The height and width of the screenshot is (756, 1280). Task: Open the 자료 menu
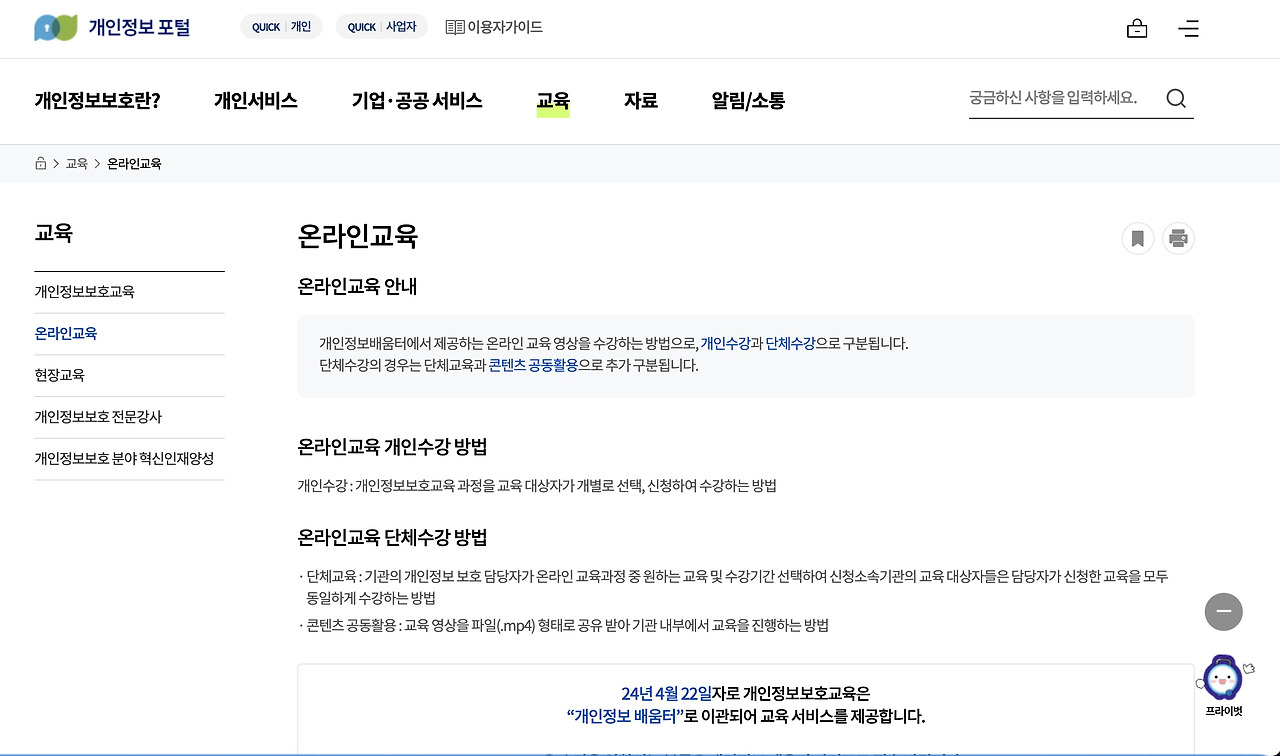tap(640, 101)
